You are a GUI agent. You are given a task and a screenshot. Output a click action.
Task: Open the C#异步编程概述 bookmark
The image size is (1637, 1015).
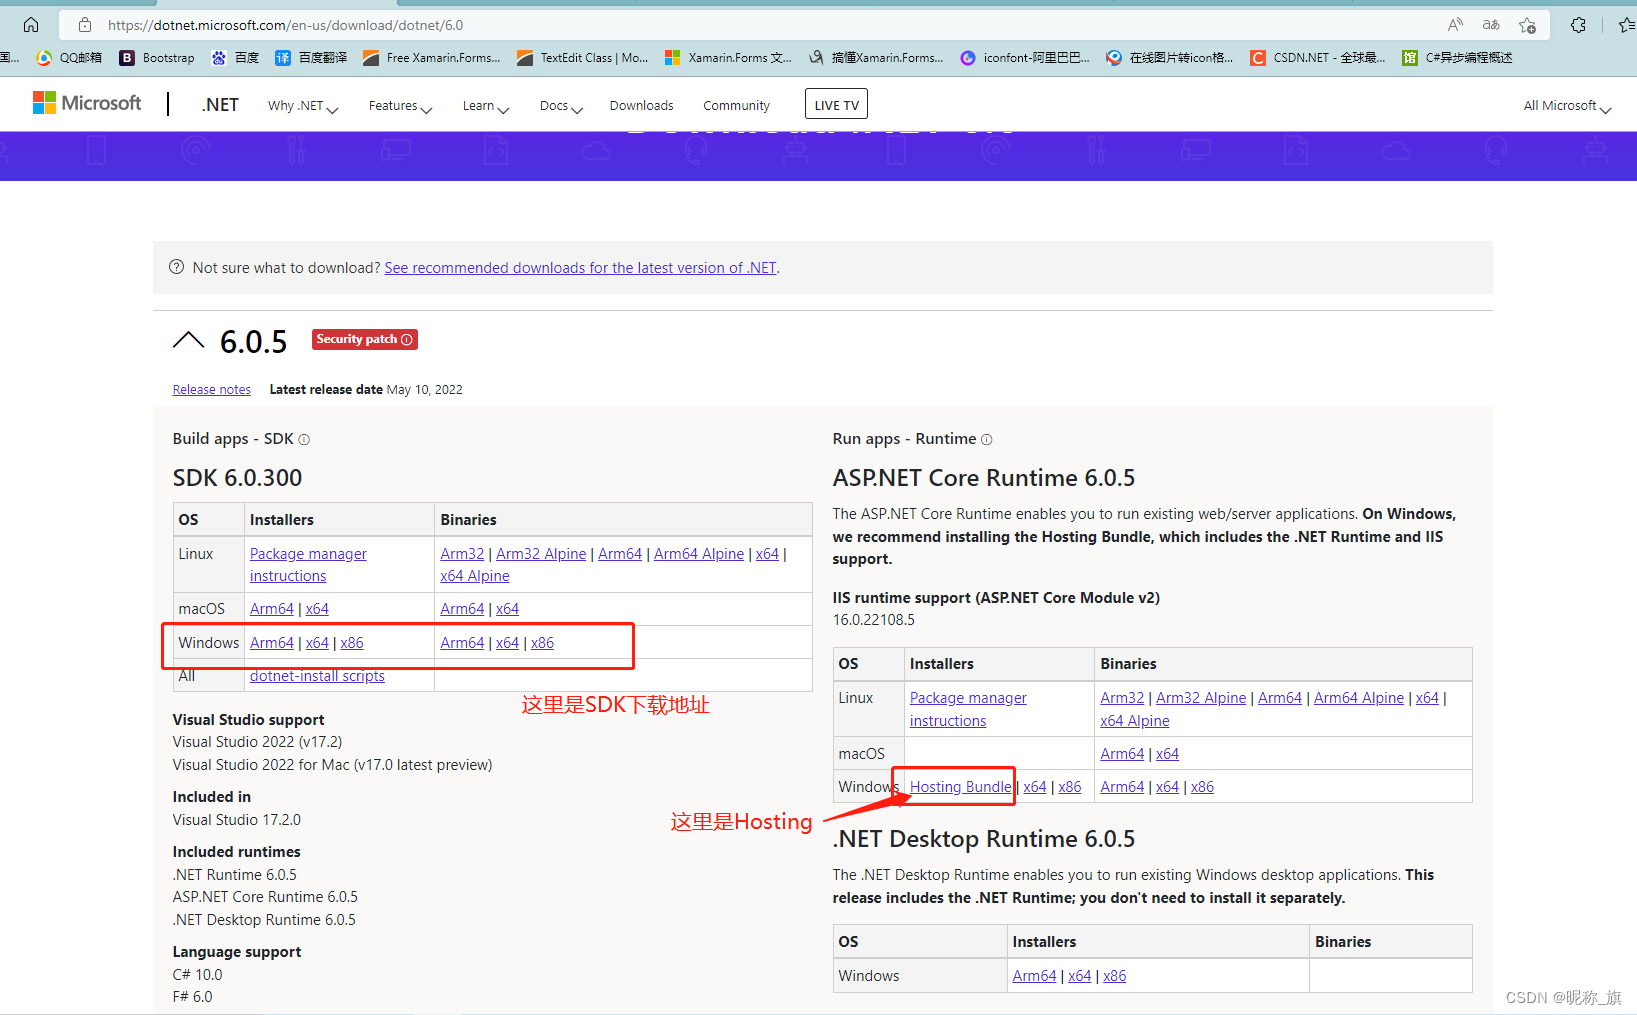(x=1457, y=58)
